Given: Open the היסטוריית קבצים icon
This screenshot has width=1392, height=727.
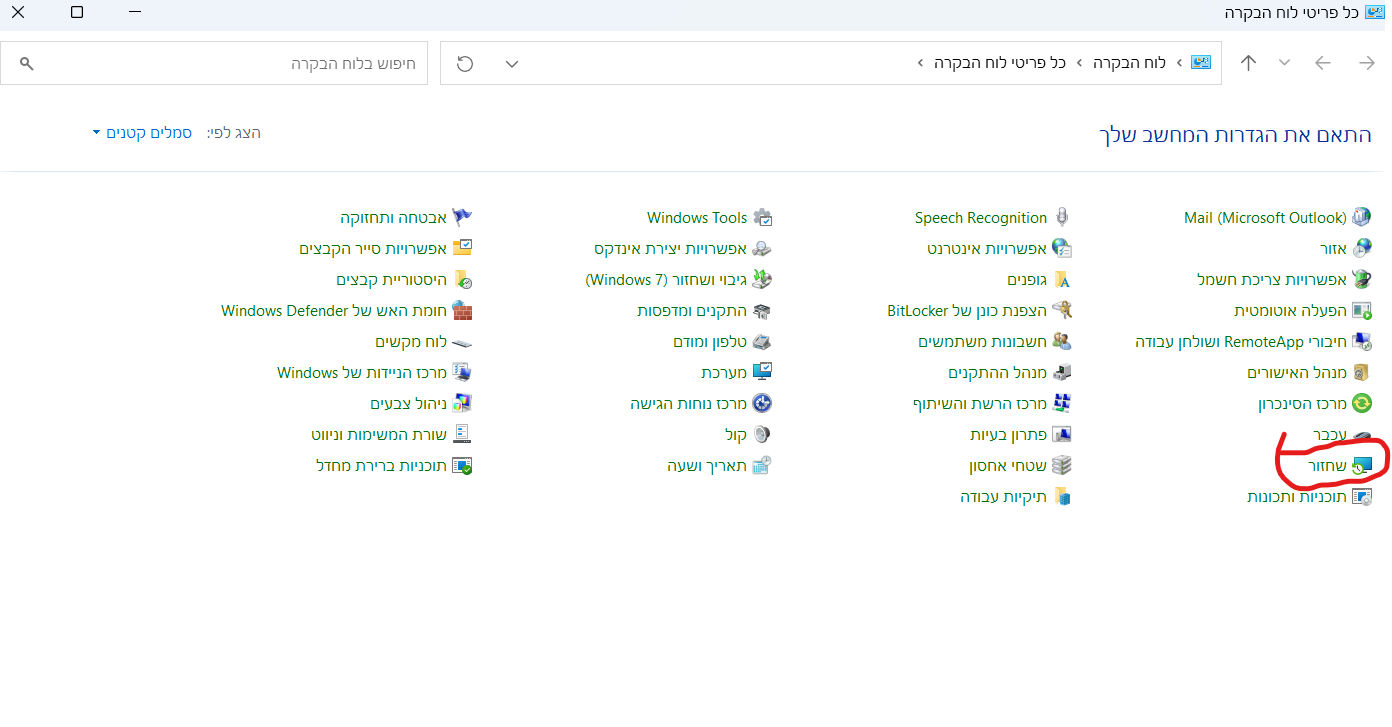Looking at the screenshot, I should click(462, 280).
